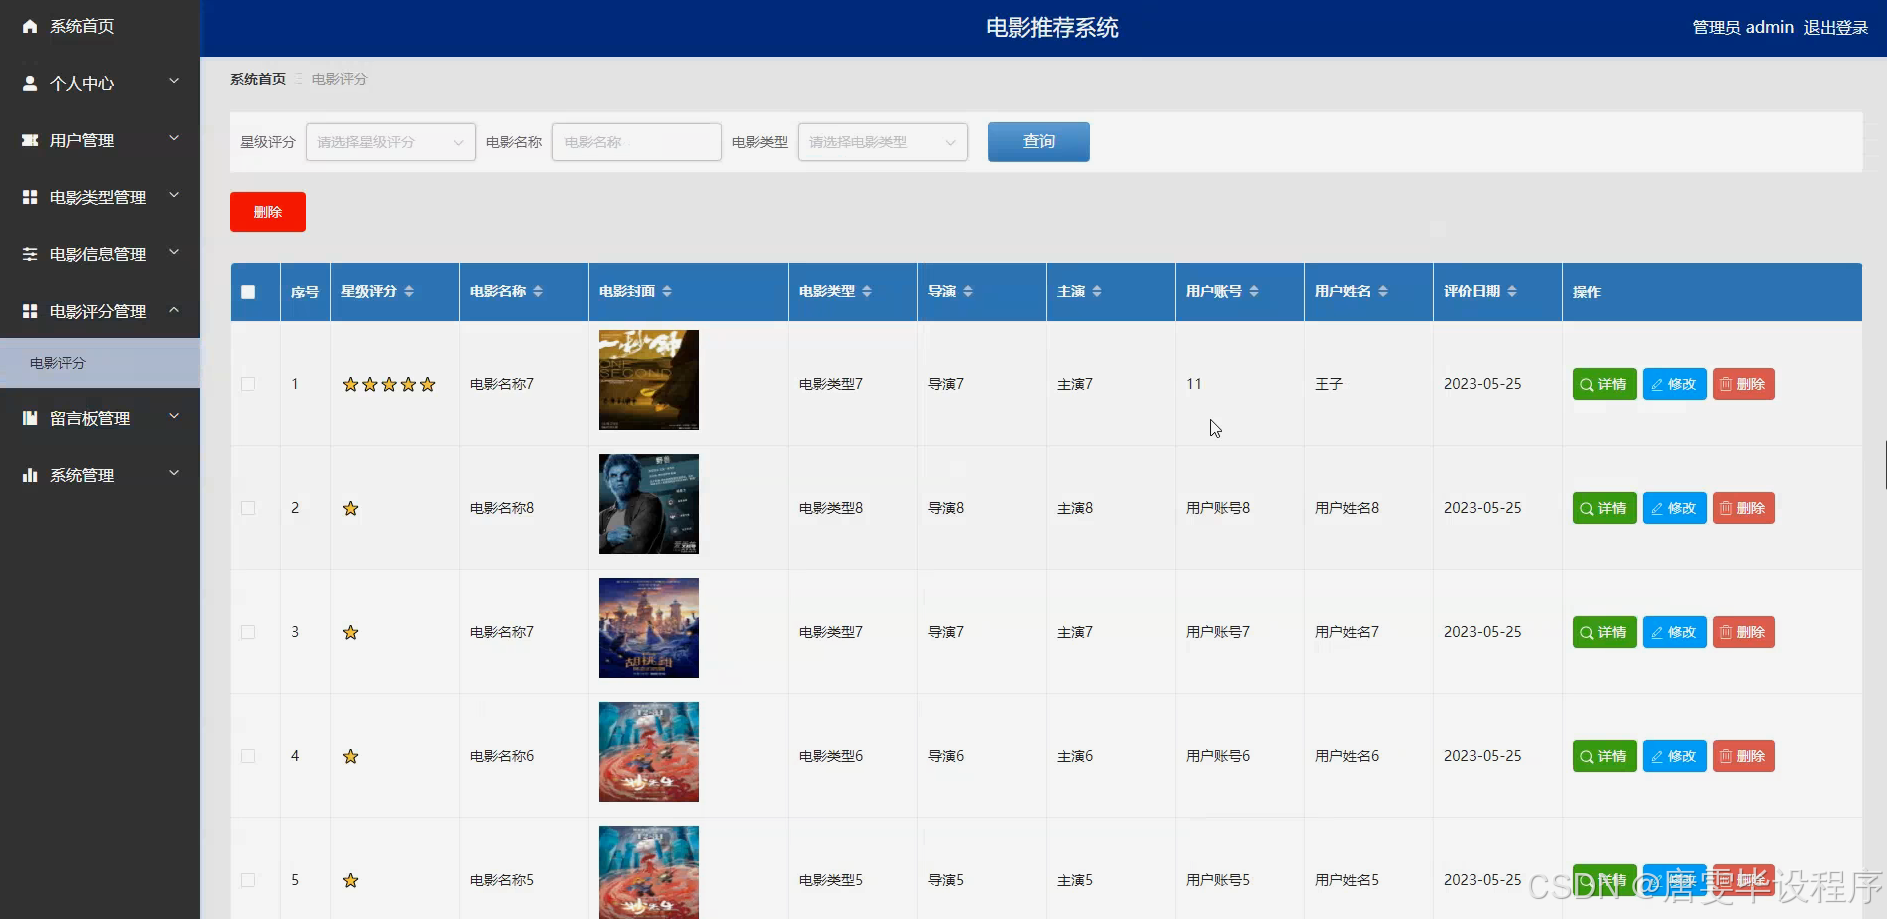Open the movie cover thumbnail in row 1
1887x919 pixels.
(x=649, y=380)
